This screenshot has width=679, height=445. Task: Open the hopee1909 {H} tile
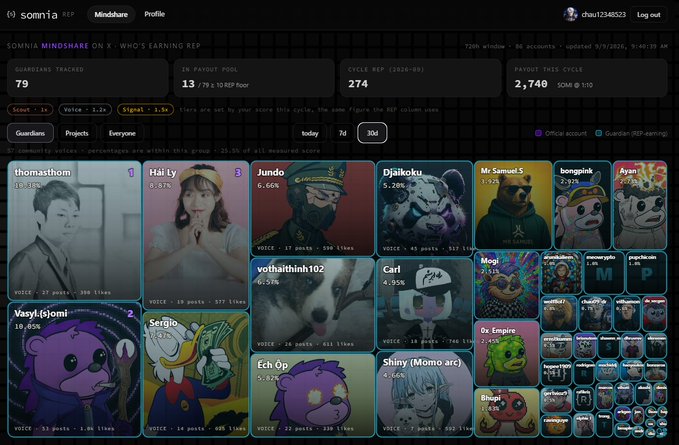[556, 373]
